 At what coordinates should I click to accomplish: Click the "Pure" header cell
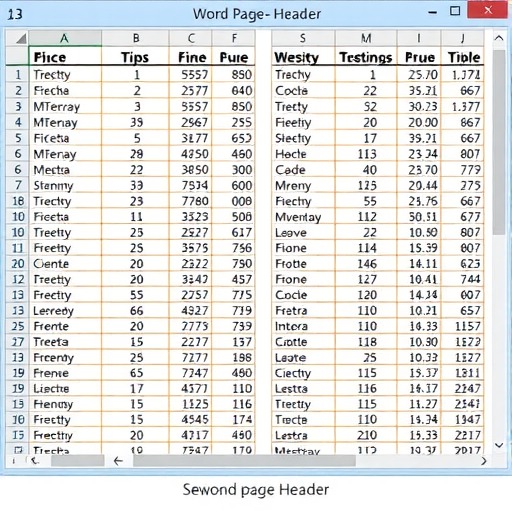pyautogui.click(x=234, y=57)
